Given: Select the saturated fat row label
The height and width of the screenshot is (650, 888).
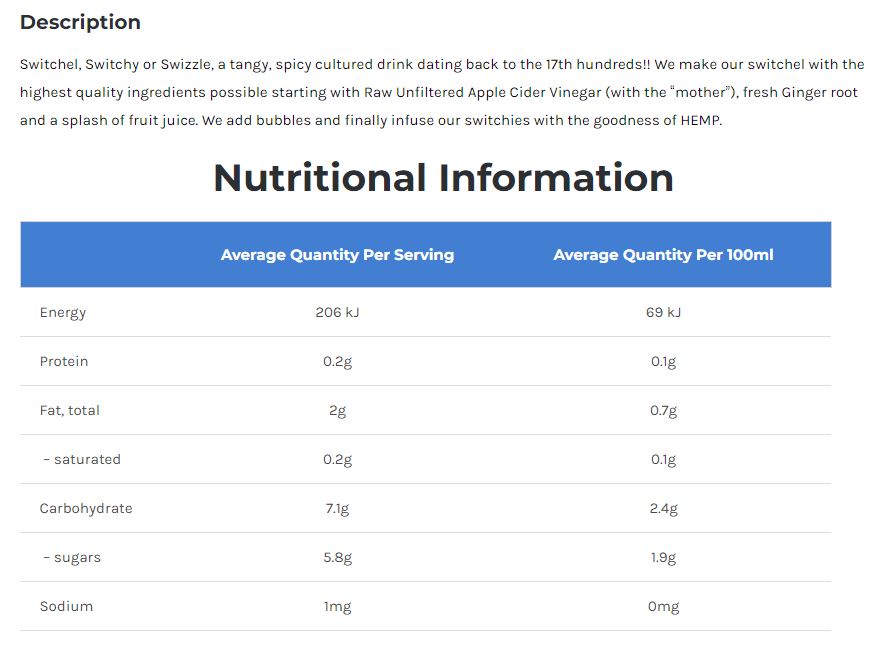Looking at the screenshot, I should tap(82, 460).
